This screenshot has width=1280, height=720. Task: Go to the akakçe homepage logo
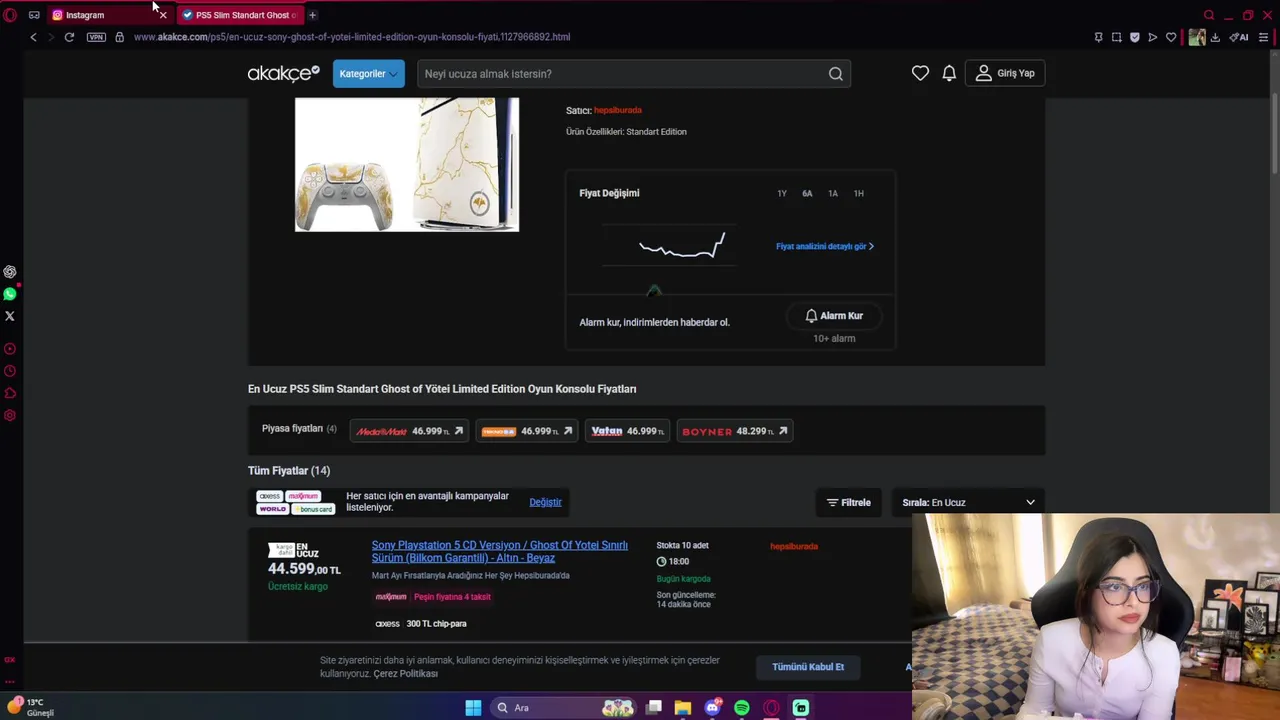[x=284, y=73]
